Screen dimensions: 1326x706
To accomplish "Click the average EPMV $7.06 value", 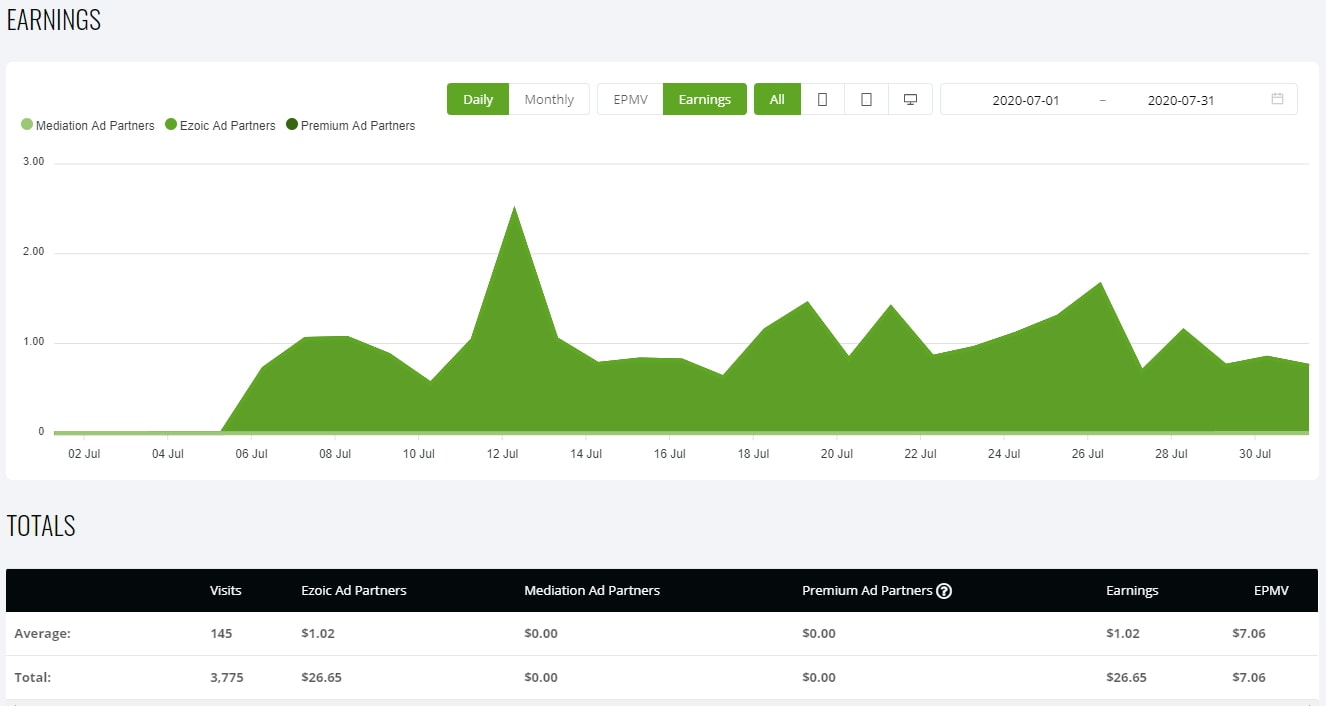I will pyautogui.click(x=1249, y=634).
